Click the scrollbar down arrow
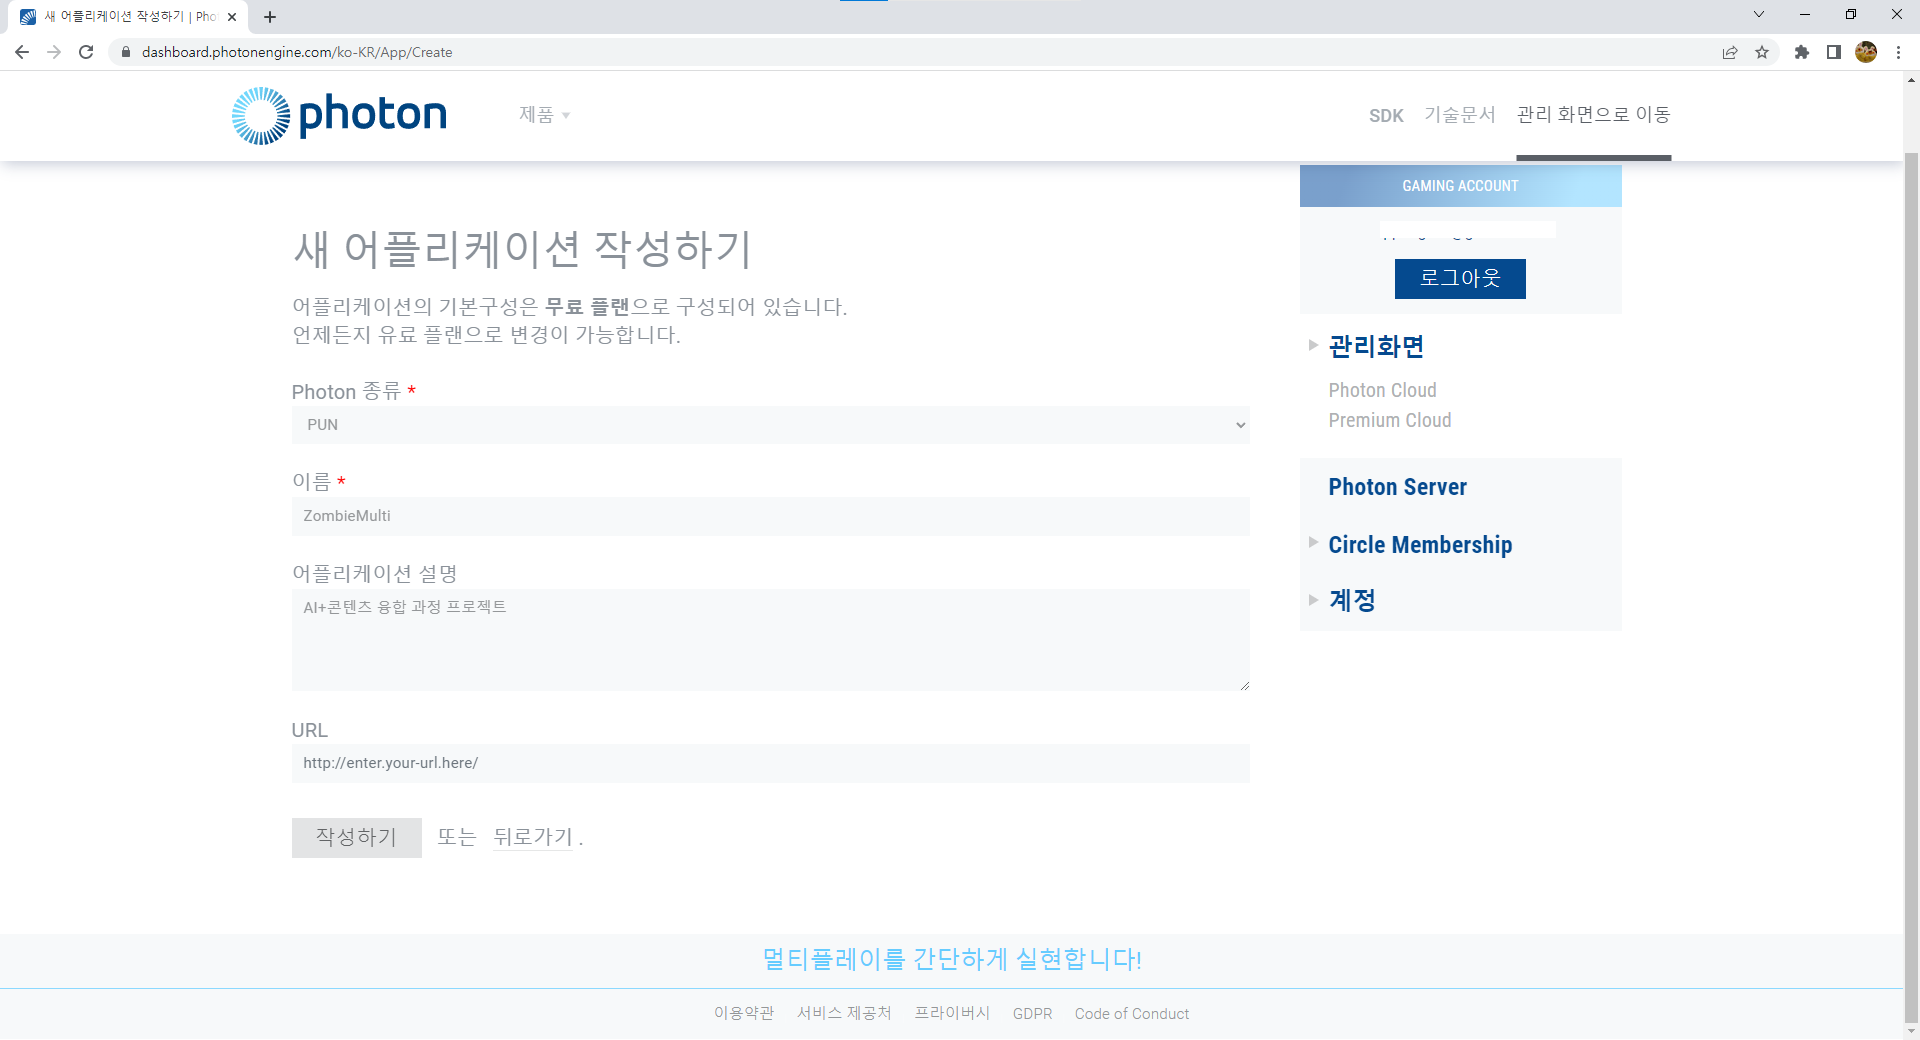This screenshot has width=1920, height=1040. 1911,1031
